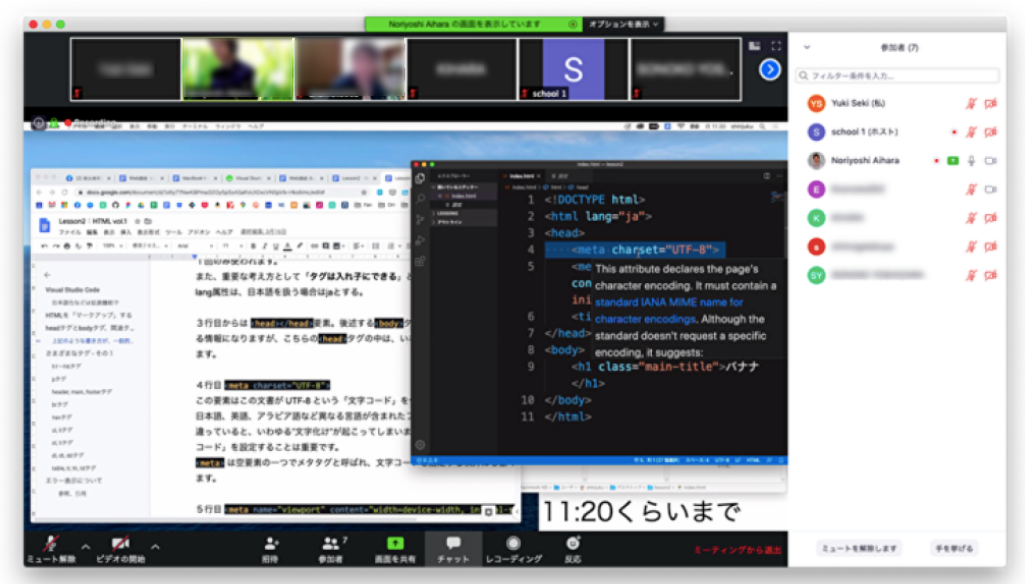
Task: Click the blue next-arrow in video strip
Action: (x=769, y=69)
